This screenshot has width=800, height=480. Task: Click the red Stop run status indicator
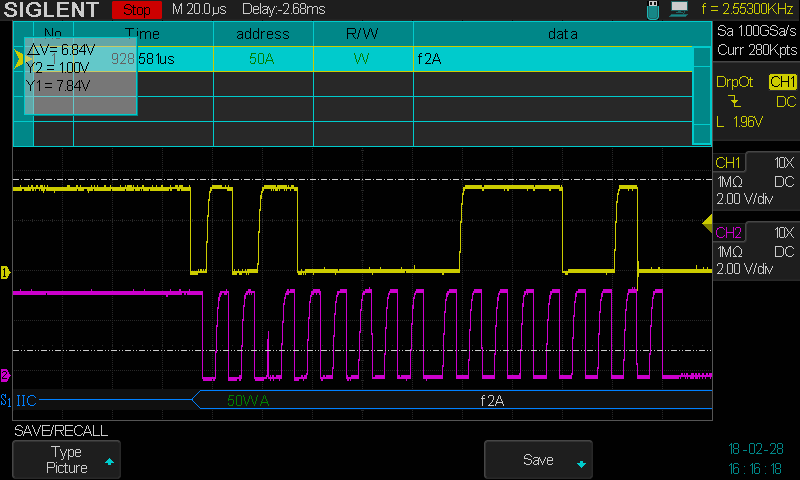coord(137,10)
